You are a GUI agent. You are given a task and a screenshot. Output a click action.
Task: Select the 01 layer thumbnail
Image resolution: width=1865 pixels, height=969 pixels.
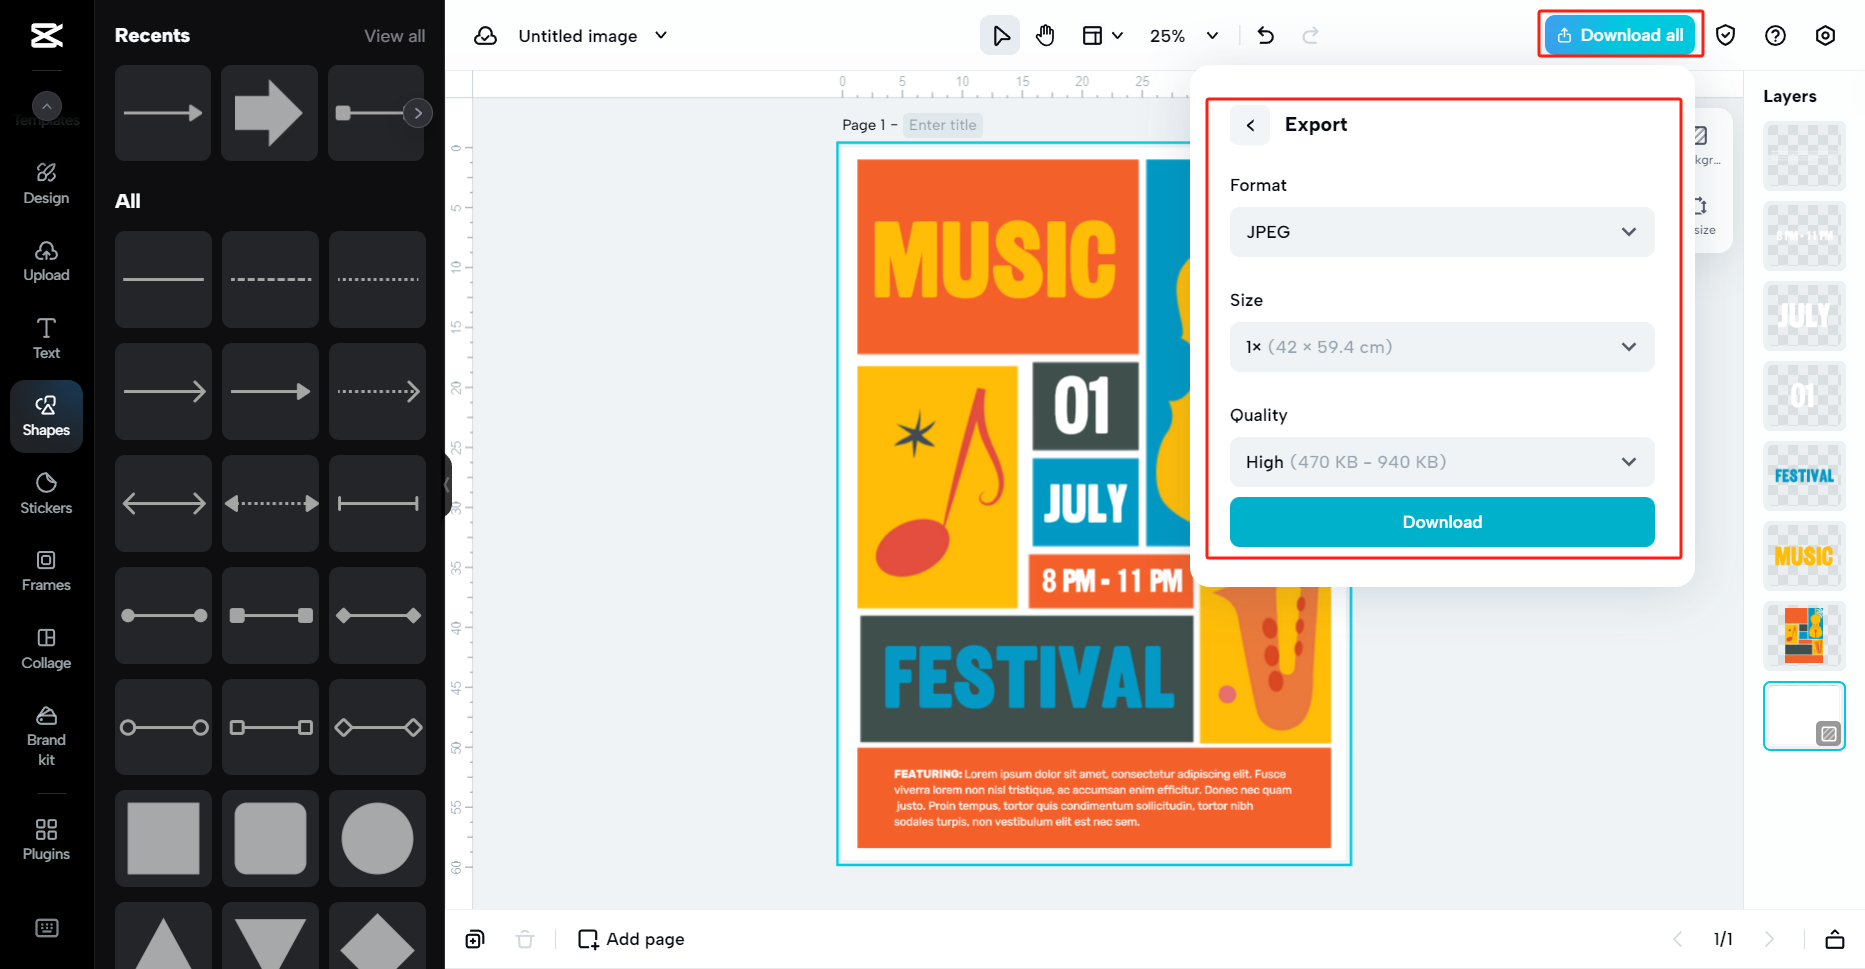1804,396
